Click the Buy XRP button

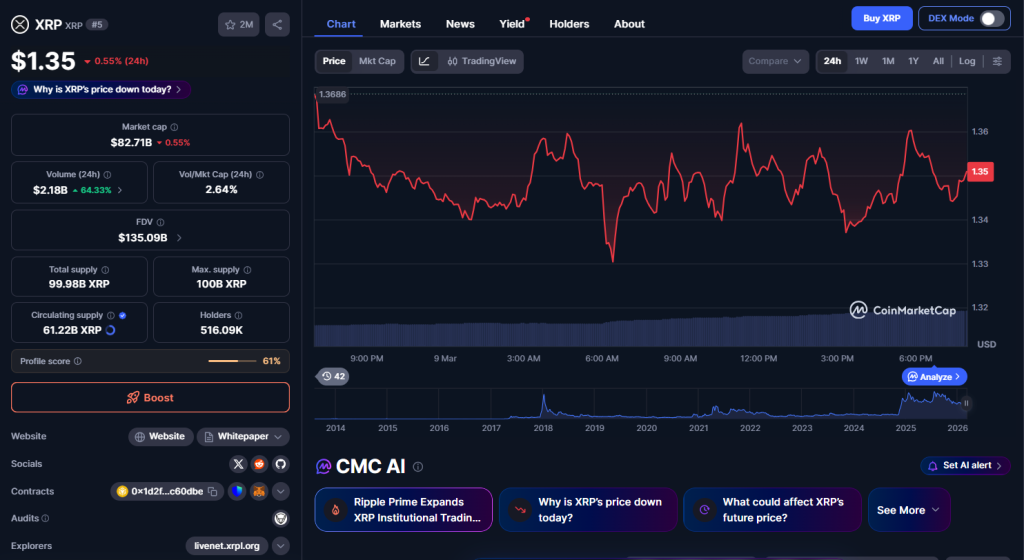(x=881, y=19)
